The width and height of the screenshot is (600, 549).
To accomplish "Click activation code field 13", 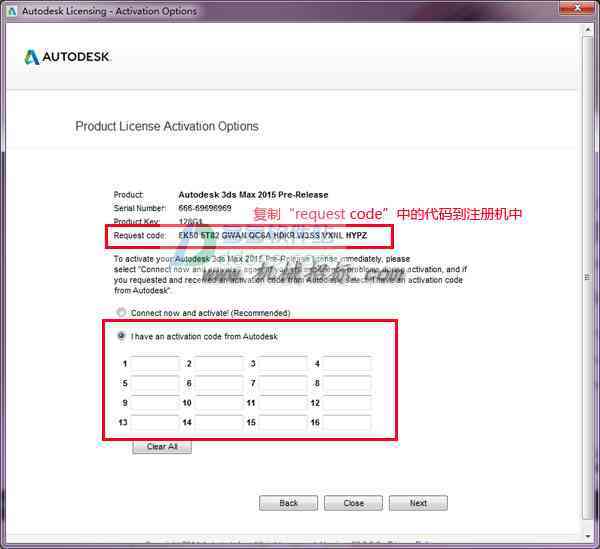I will click(155, 422).
